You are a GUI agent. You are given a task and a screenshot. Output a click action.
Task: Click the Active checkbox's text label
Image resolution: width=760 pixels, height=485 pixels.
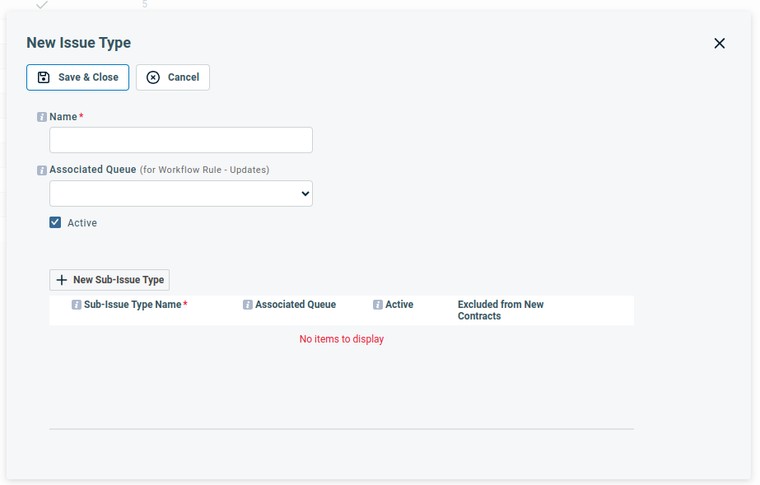82,223
